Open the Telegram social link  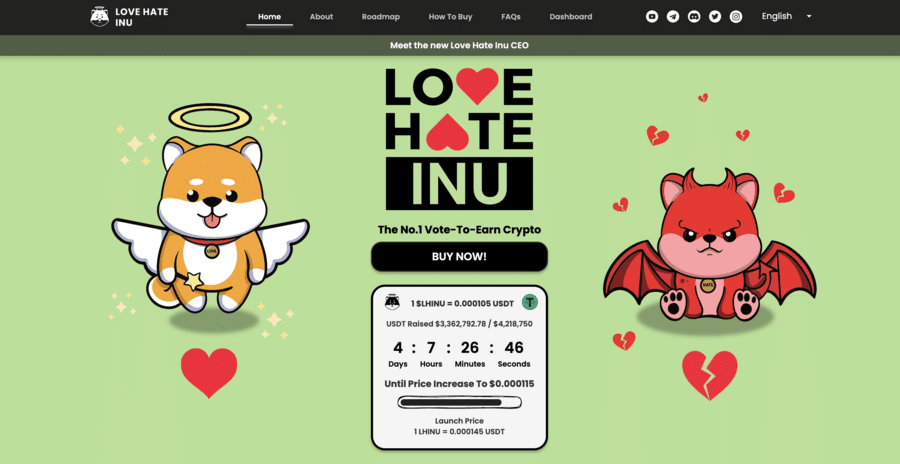click(x=673, y=17)
